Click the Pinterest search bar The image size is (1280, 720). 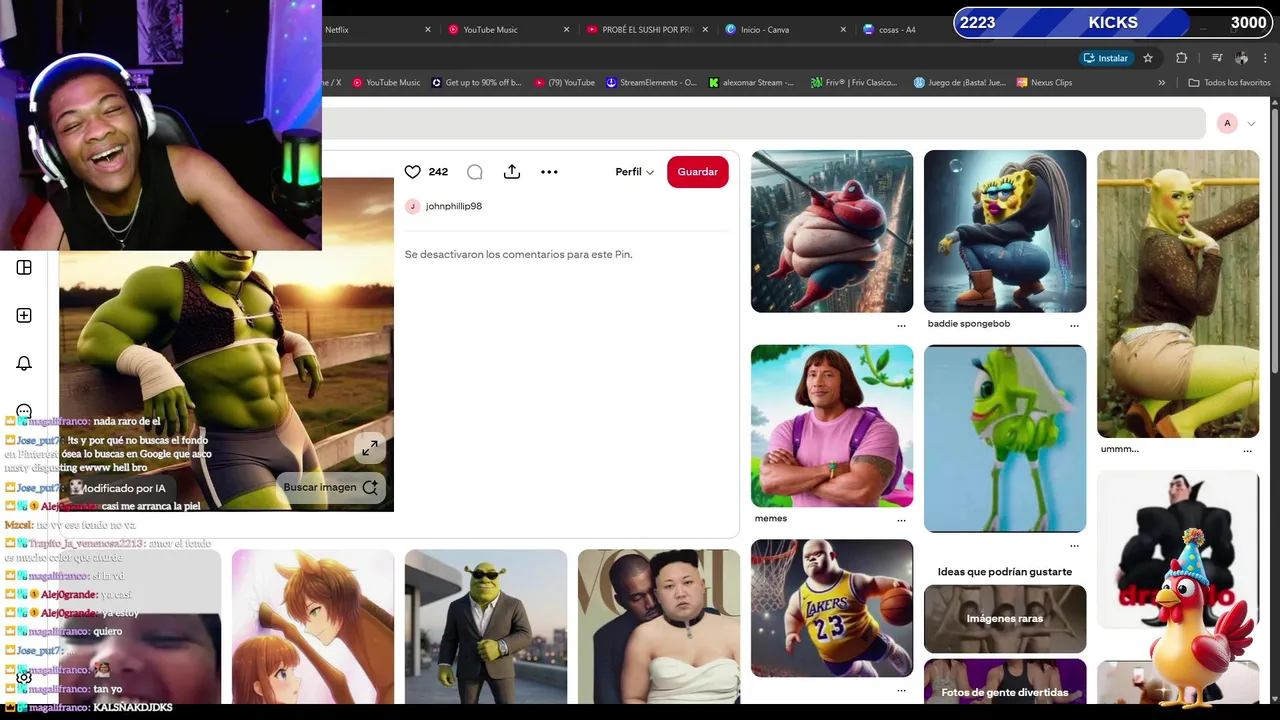[x=763, y=123]
